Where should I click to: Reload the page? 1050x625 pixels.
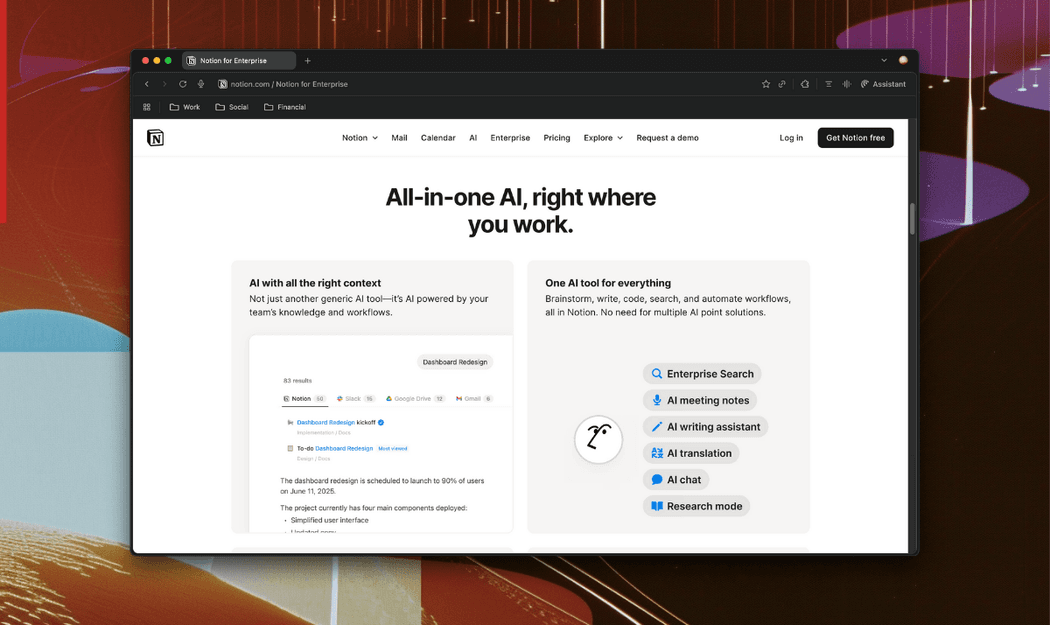point(182,84)
